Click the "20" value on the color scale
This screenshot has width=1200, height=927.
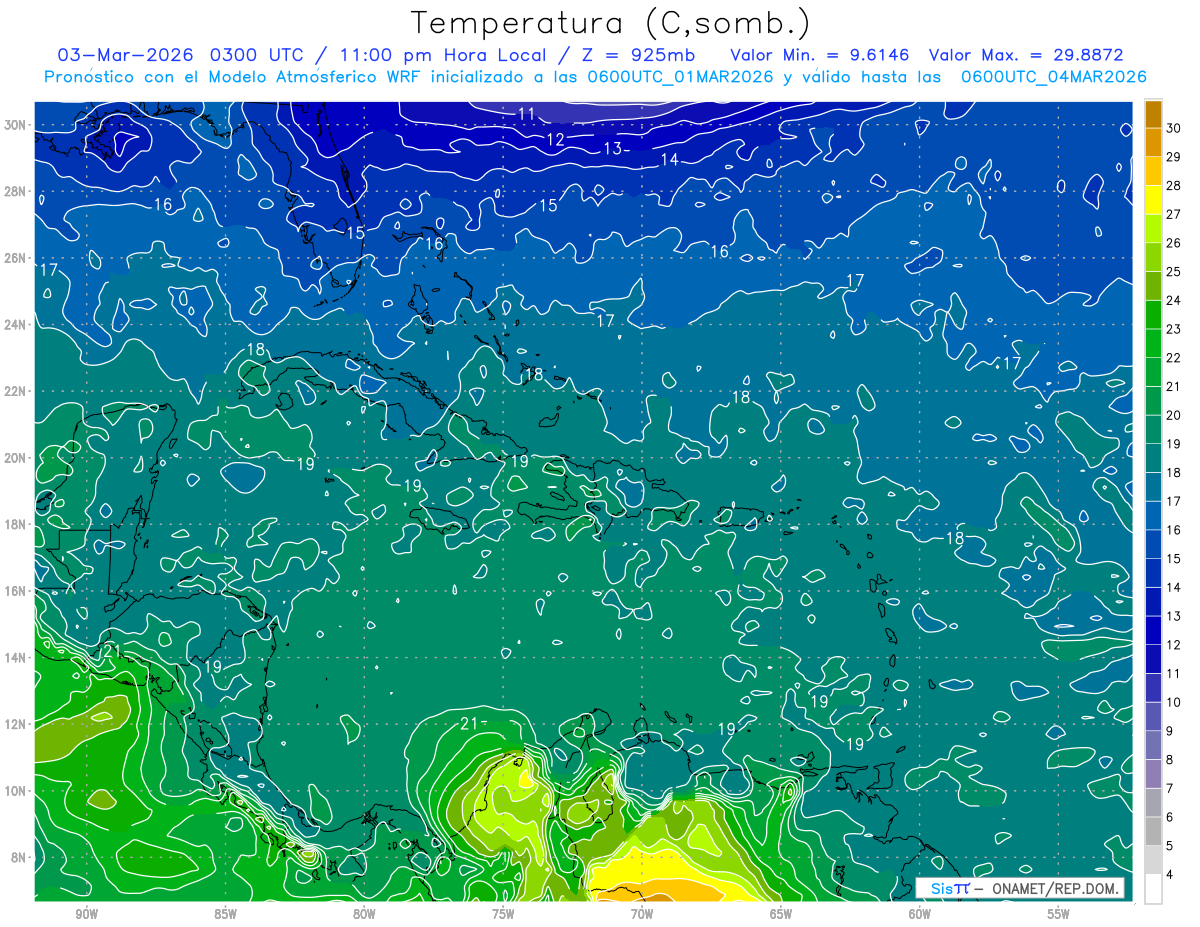pos(1174,415)
